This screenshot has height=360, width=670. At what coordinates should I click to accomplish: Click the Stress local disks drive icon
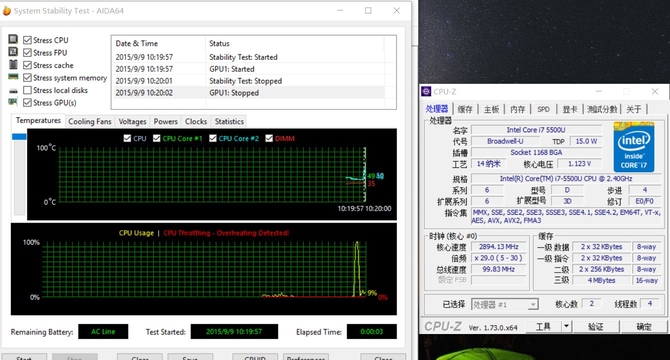click(x=13, y=91)
